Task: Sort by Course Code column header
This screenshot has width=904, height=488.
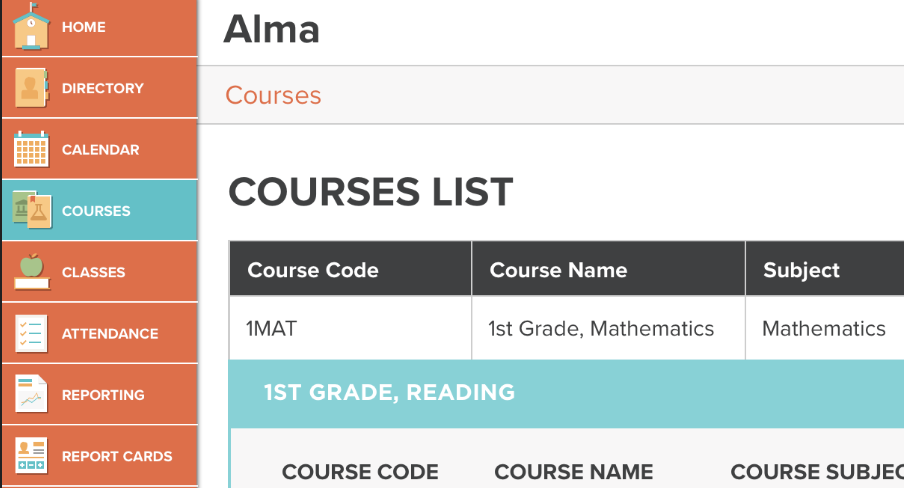Action: pyautogui.click(x=313, y=270)
